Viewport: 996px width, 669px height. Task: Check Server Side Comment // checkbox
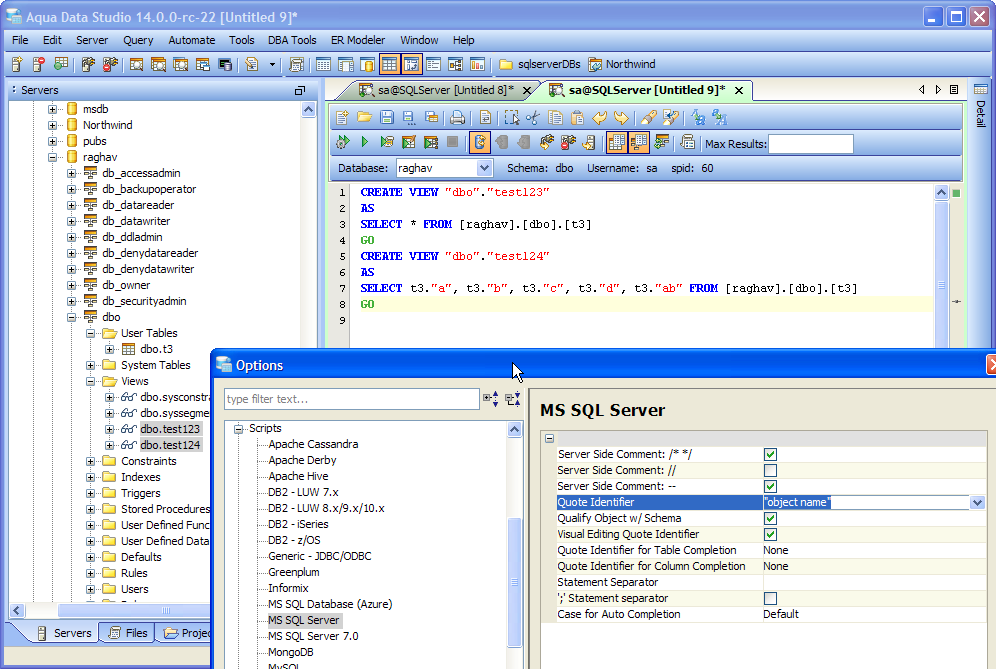(x=771, y=470)
